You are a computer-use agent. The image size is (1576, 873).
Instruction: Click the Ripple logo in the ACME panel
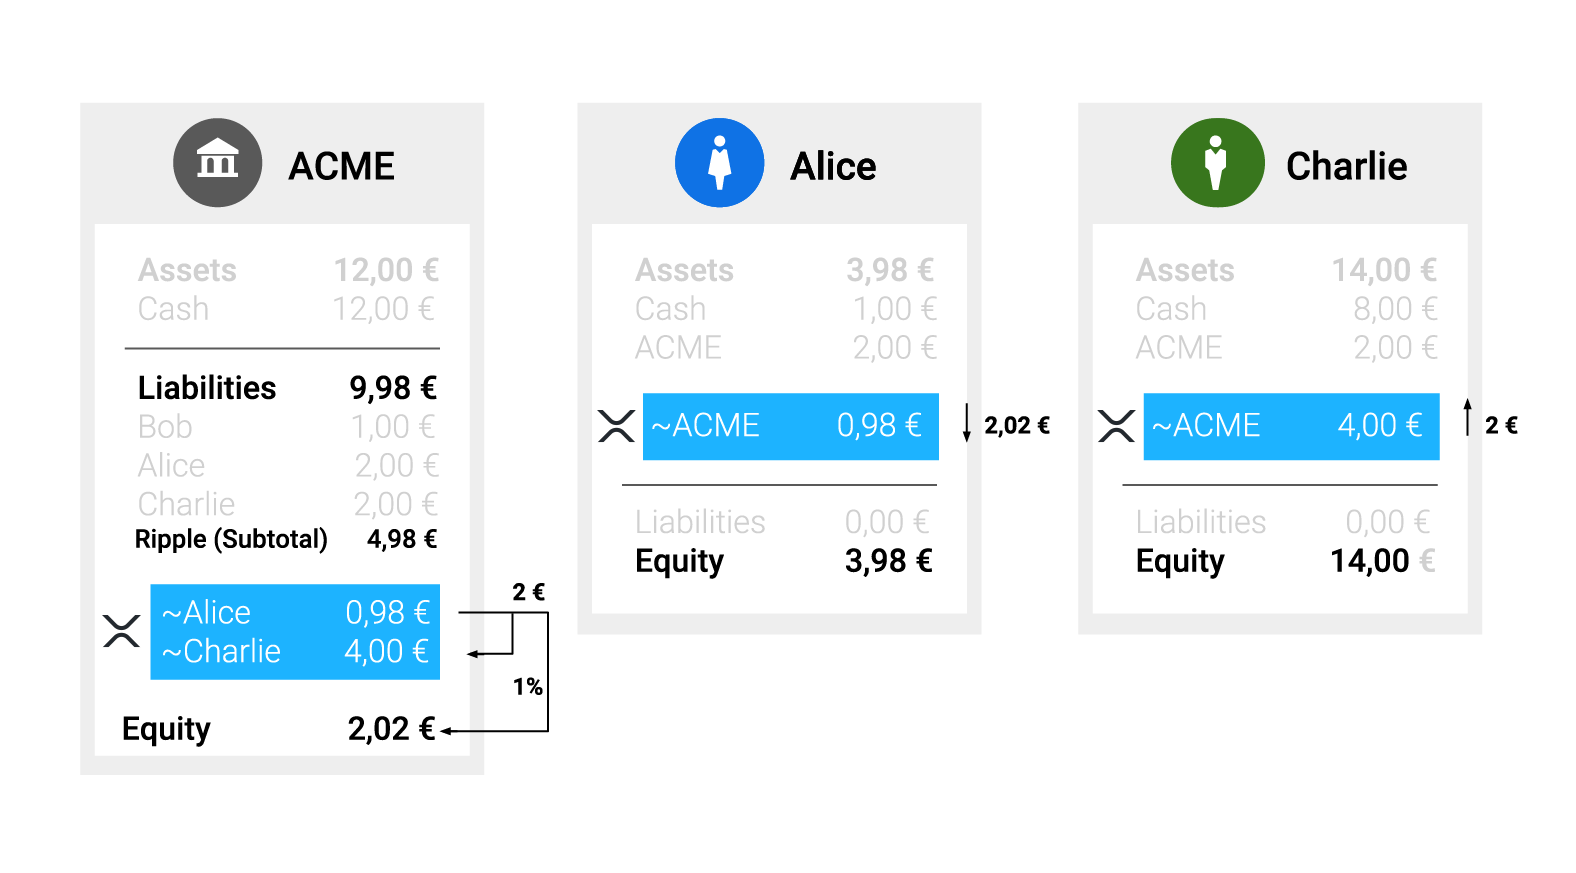pos(121,631)
